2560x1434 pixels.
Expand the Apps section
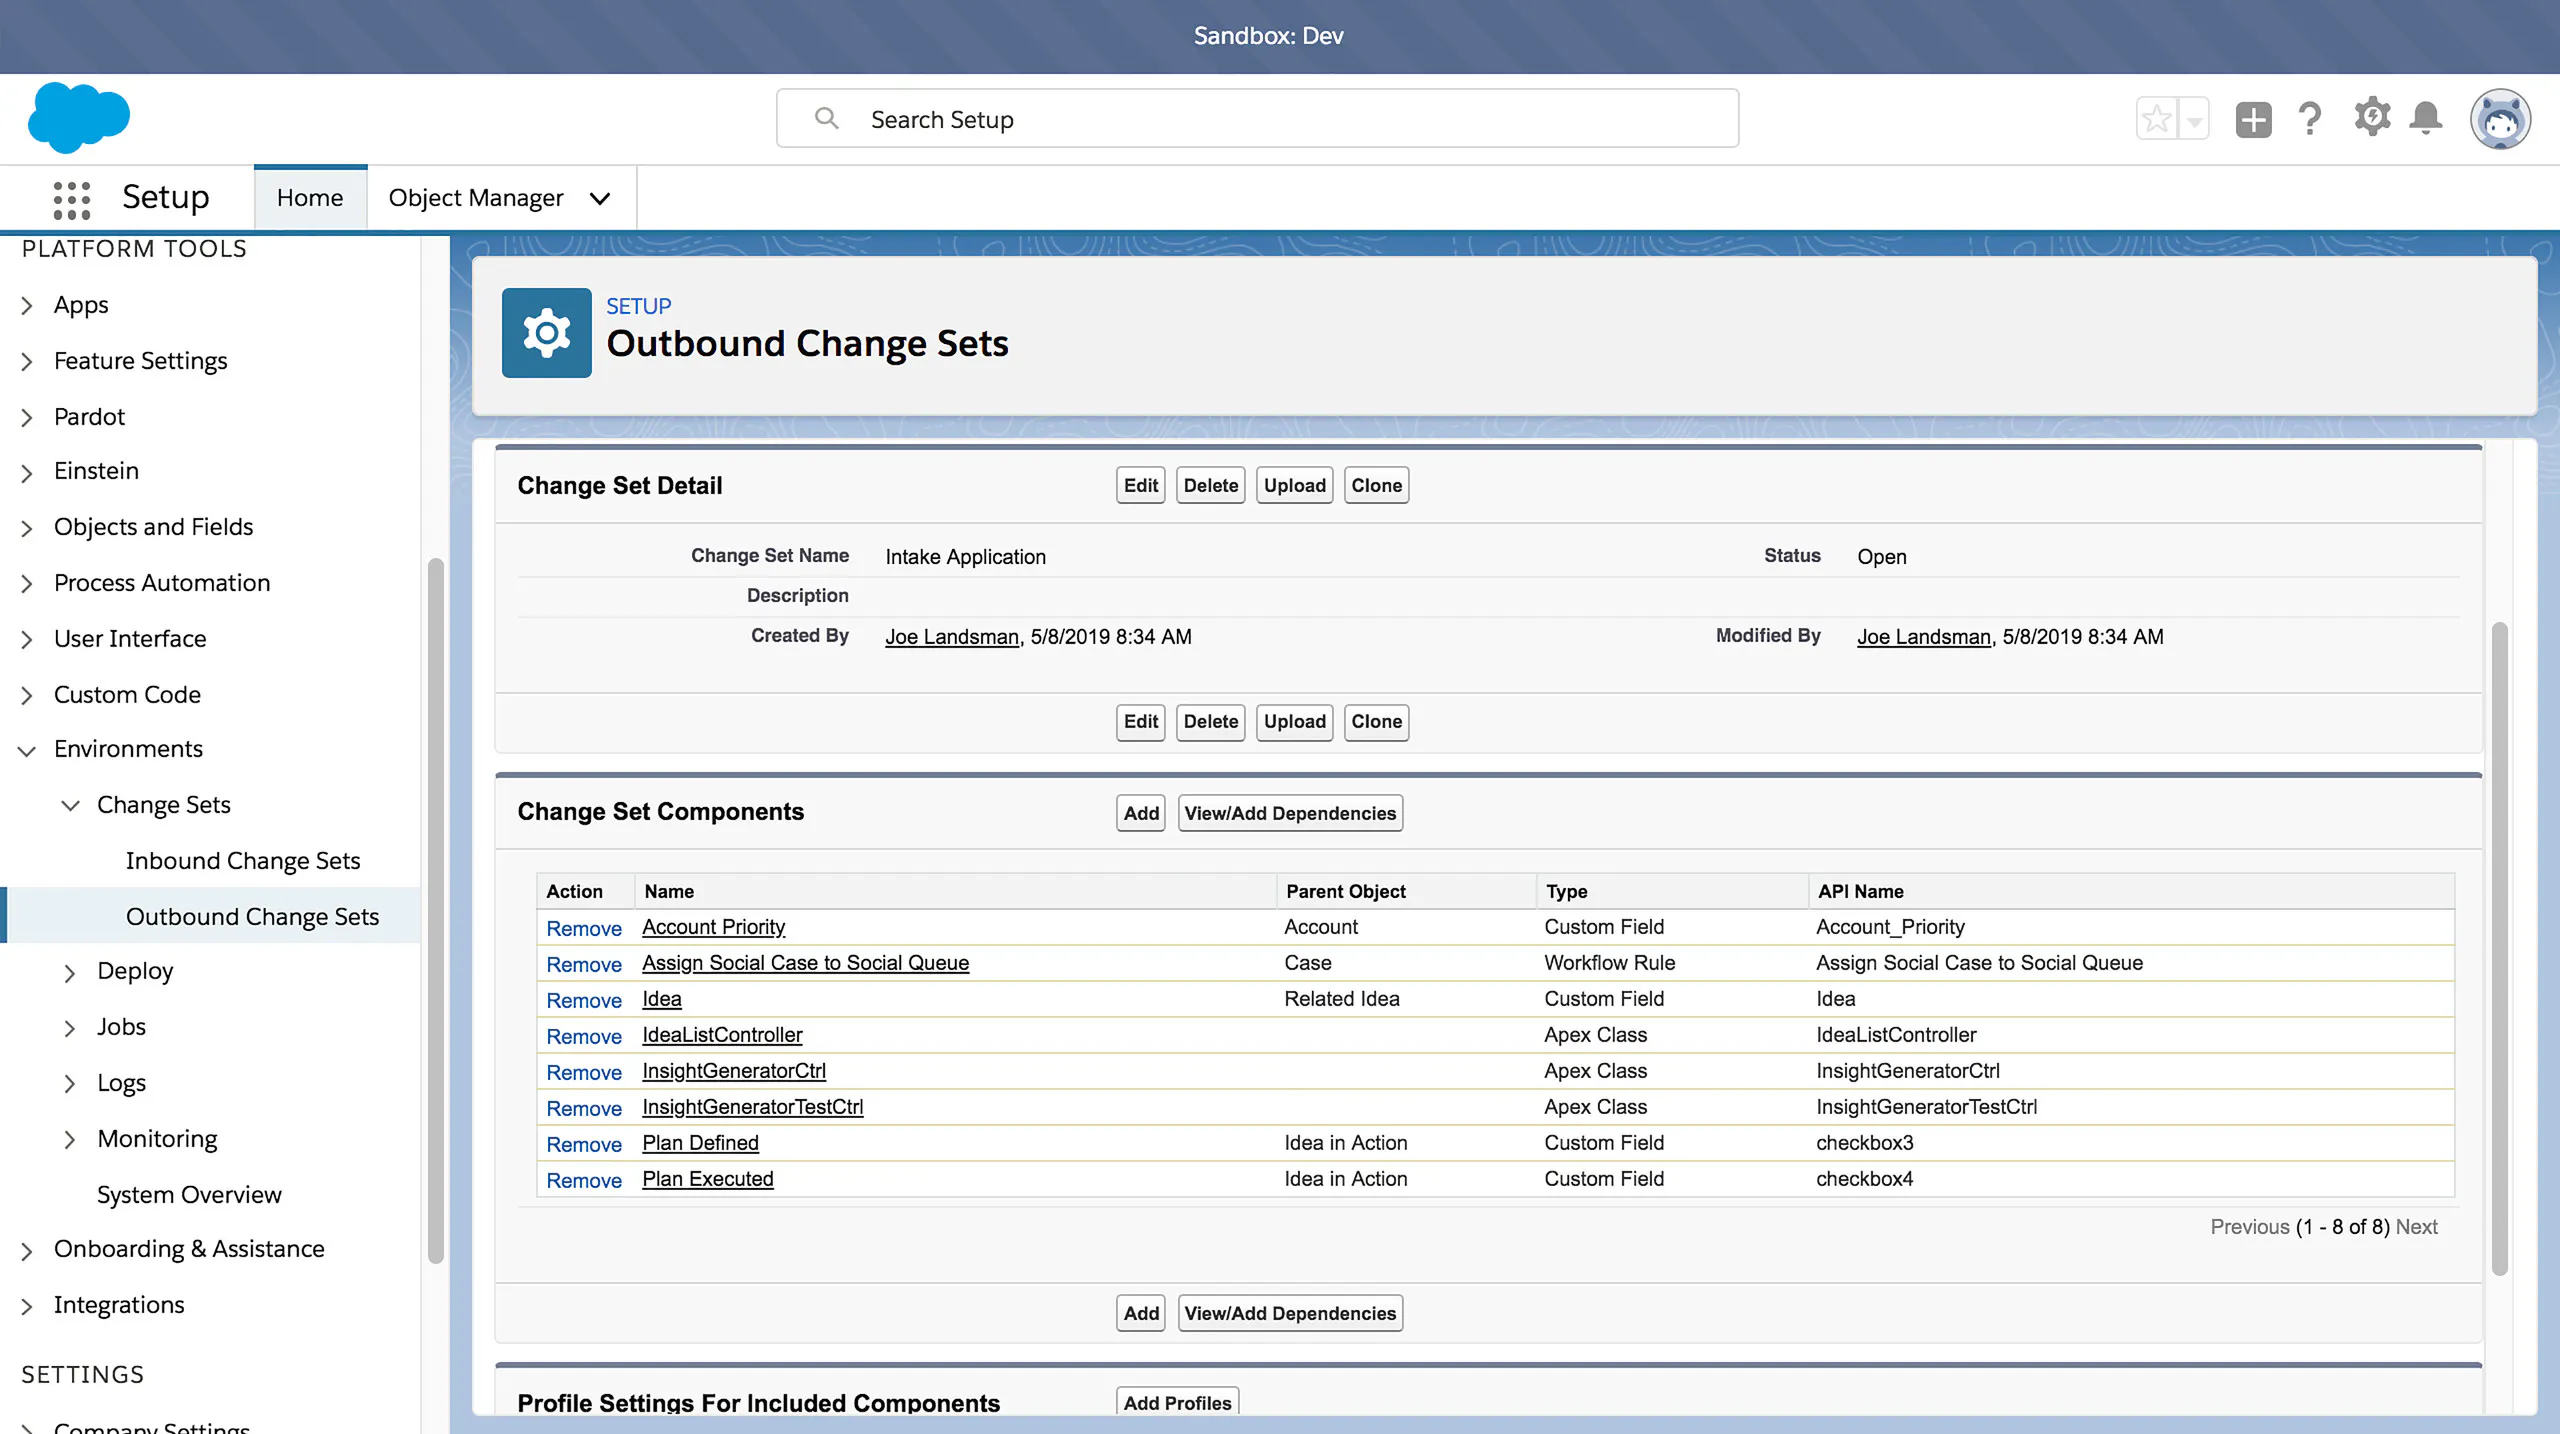click(27, 306)
